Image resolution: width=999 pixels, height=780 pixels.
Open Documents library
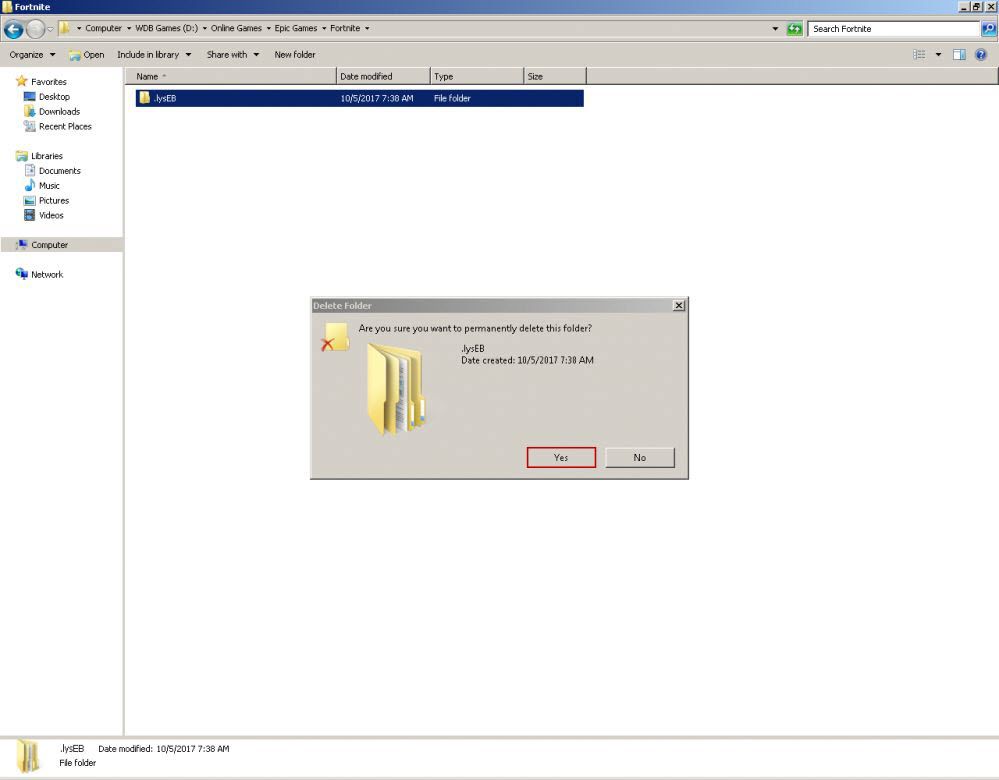(59, 171)
